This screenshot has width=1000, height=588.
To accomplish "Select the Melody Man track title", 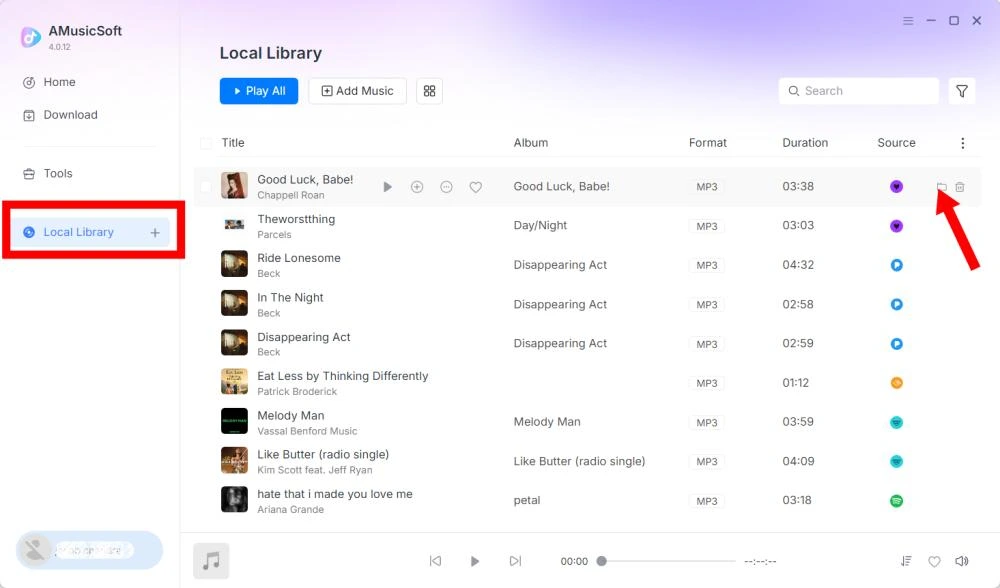I will pyautogui.click(x=290, y=416).
